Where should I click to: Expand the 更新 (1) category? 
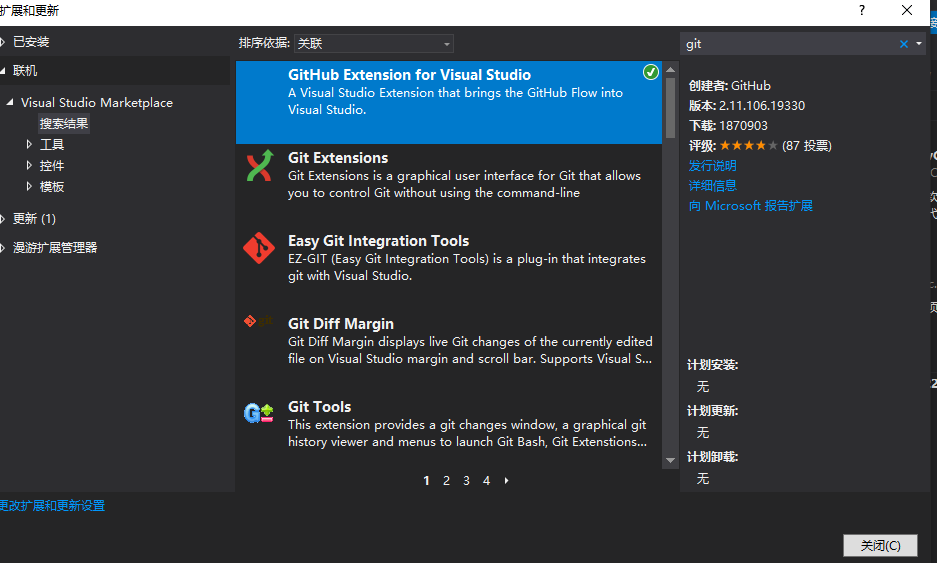coord(3,219)
